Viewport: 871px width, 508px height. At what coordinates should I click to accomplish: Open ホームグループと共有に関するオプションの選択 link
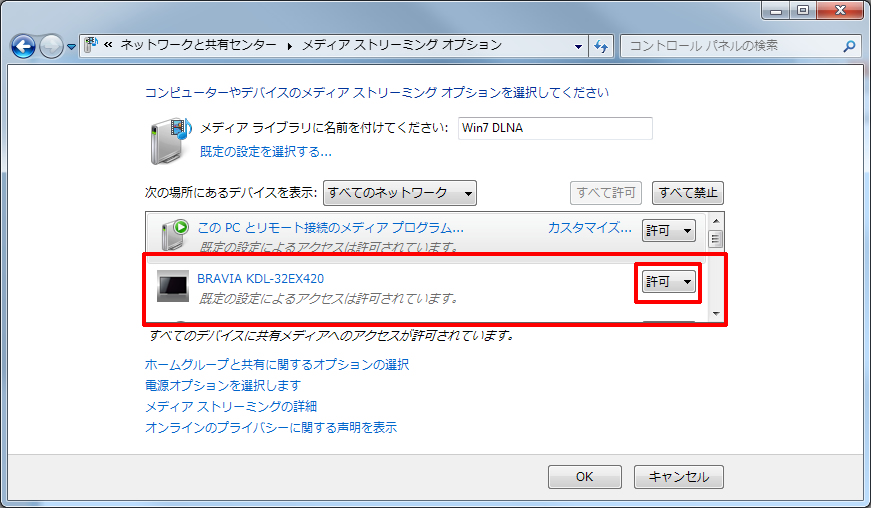(277, 364)
